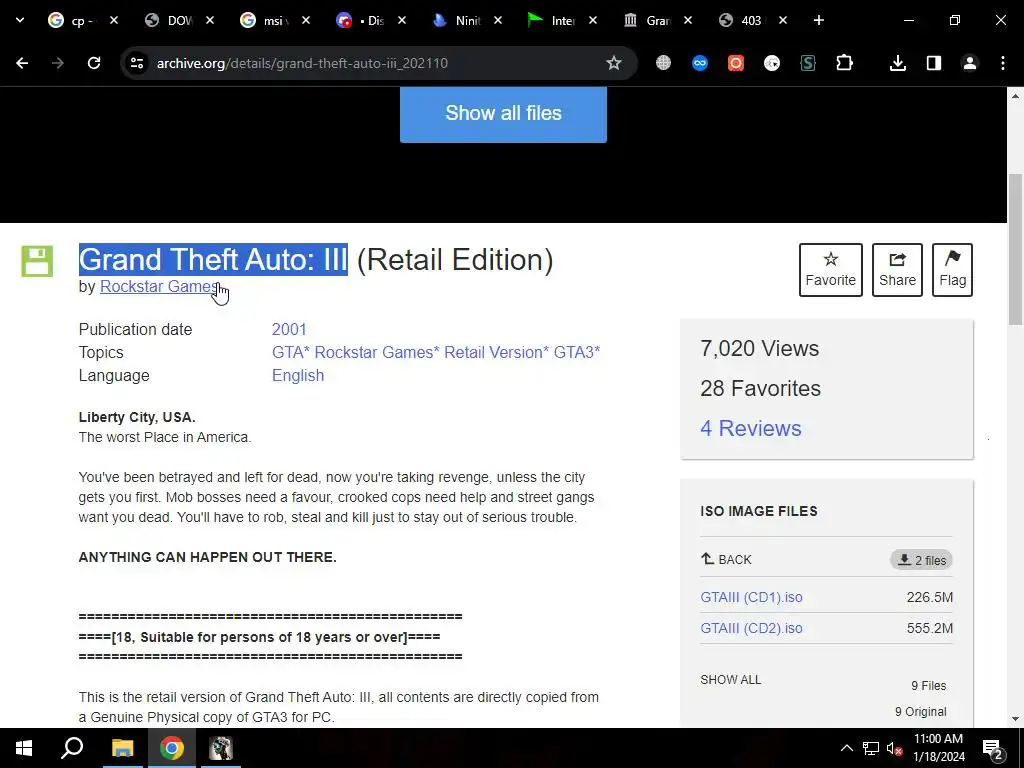Reload the archive.org page
The image size is (1024, 768).
pyautogui.click(x=94, y=63)
